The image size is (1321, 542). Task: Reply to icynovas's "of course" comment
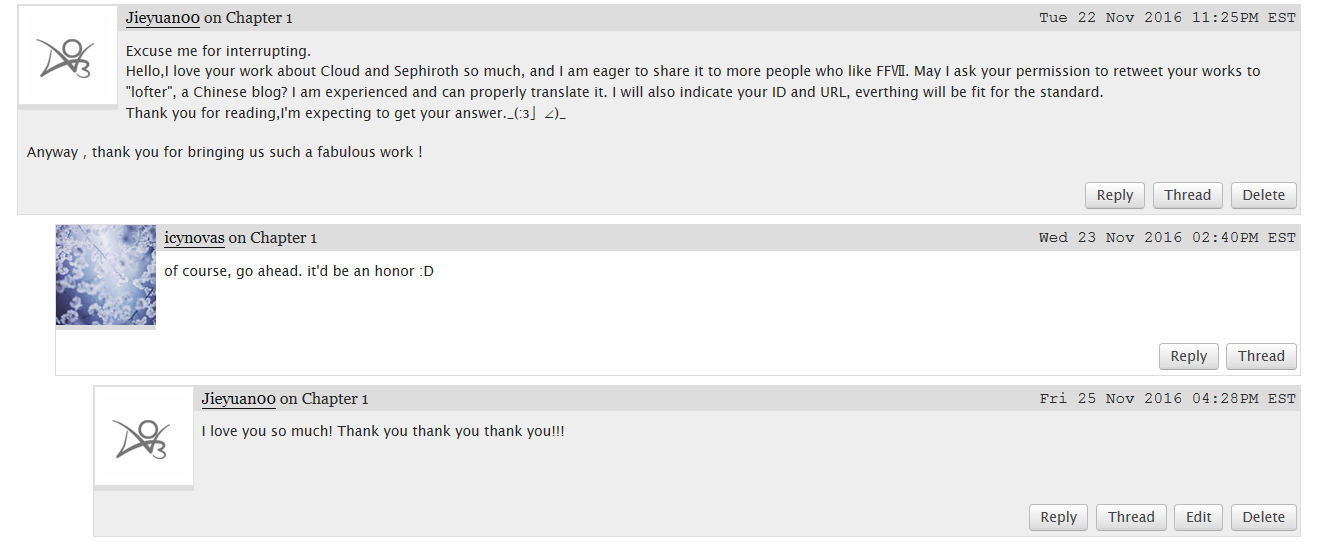[1188, 356]
